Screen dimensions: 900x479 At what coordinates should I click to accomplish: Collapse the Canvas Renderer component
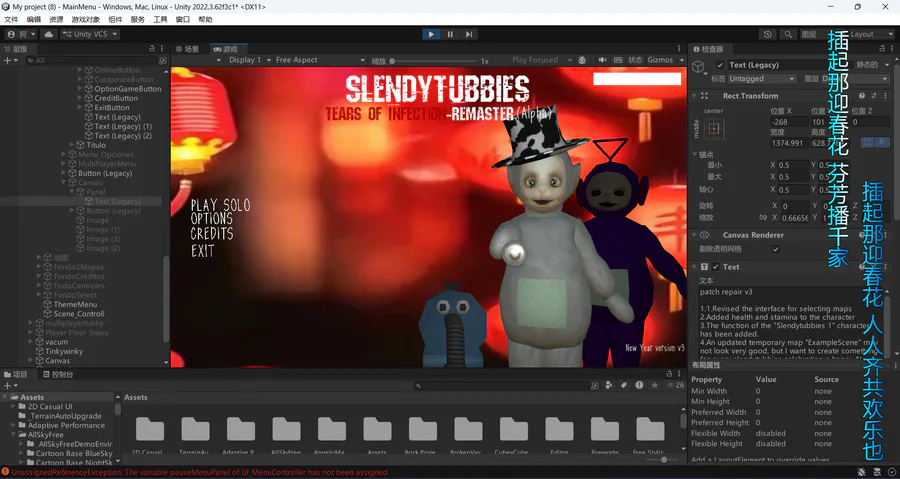694,235
